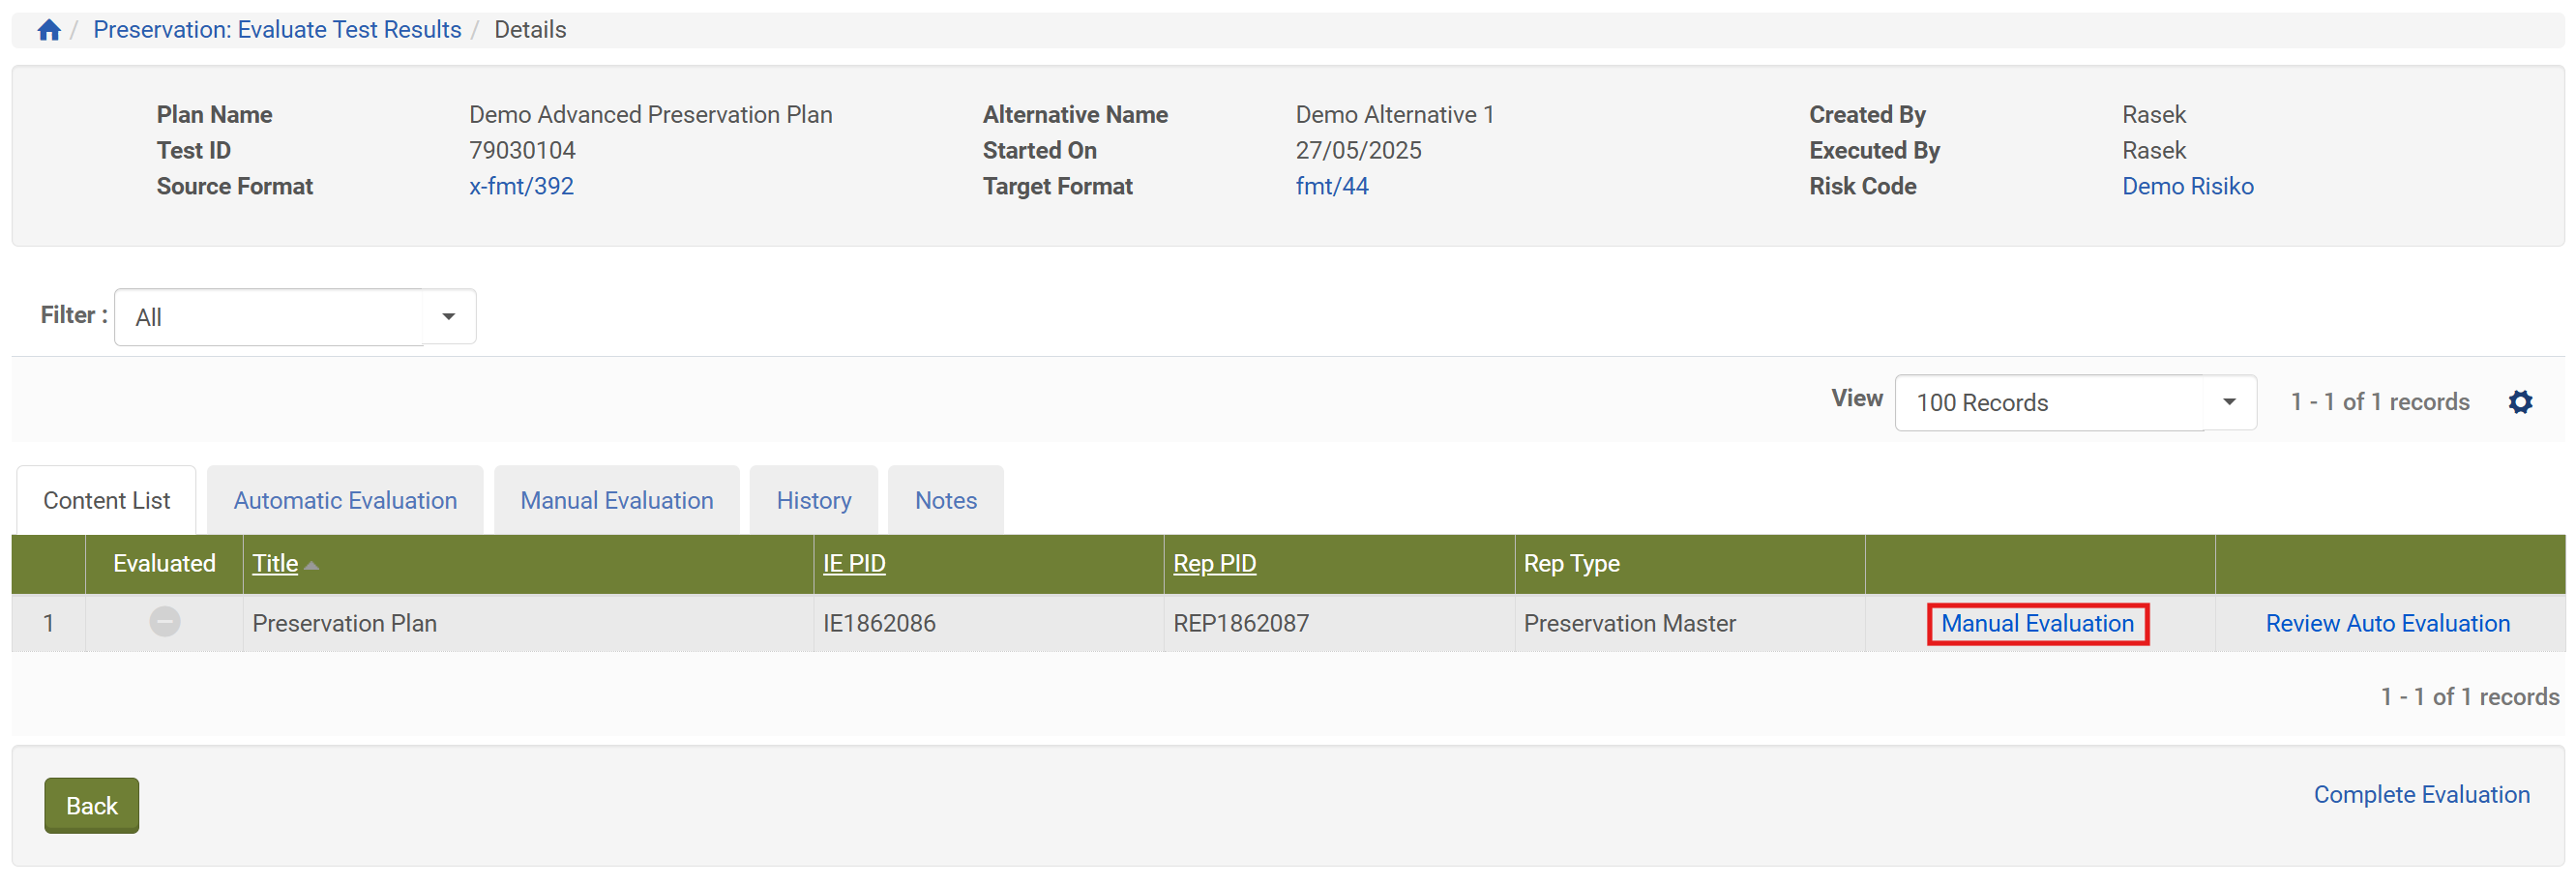
Task: Go to the Notes tab
Action: pos(945,500)
